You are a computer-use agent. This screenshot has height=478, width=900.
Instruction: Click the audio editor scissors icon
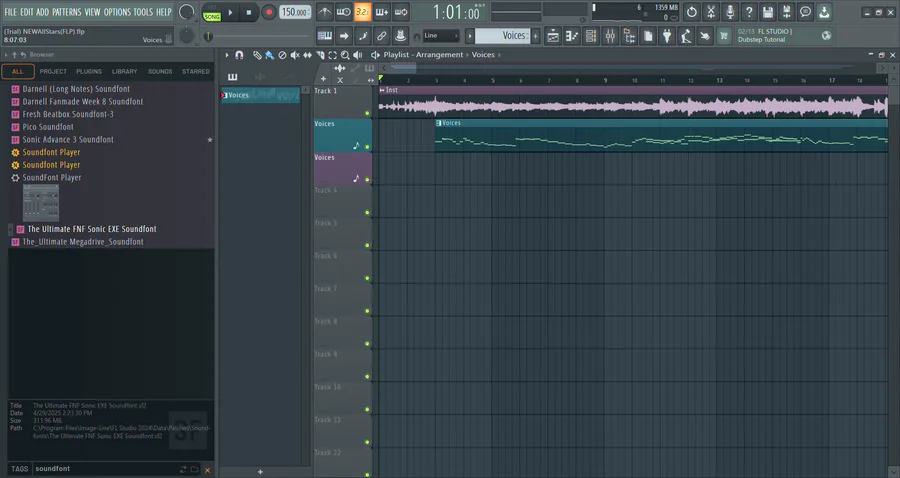pos(711,11)
